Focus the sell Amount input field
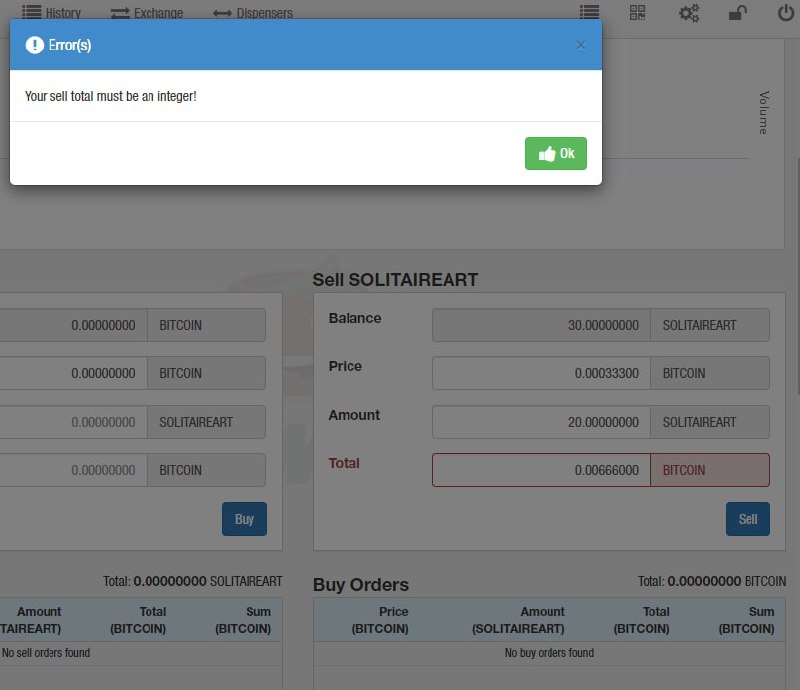Viewport: 800px width, 690px height. pos(541,422)
